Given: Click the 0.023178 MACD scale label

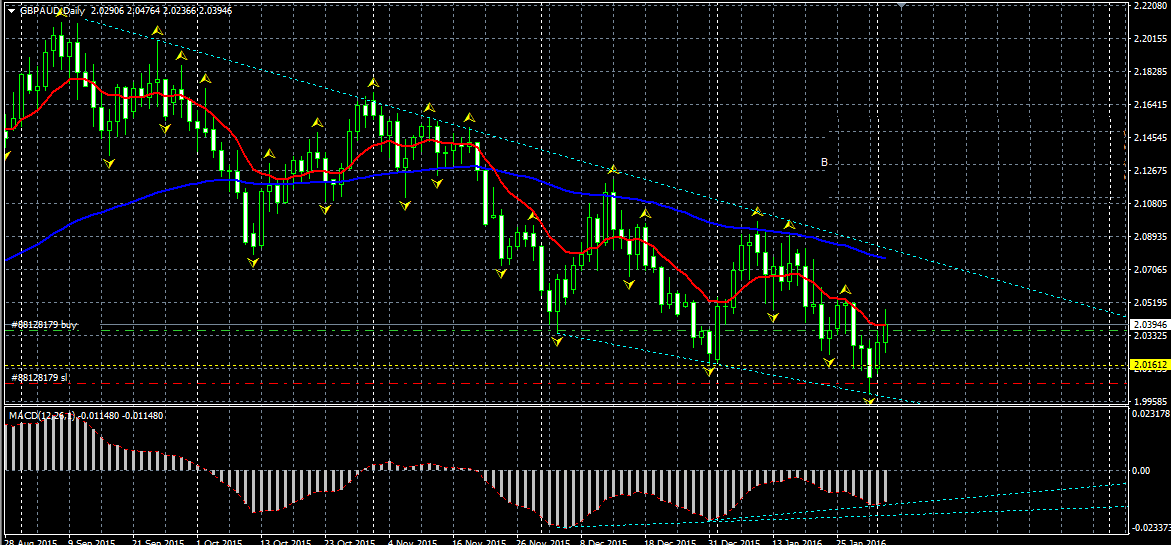Looking at the screenshot, I should pos(1151,413).
